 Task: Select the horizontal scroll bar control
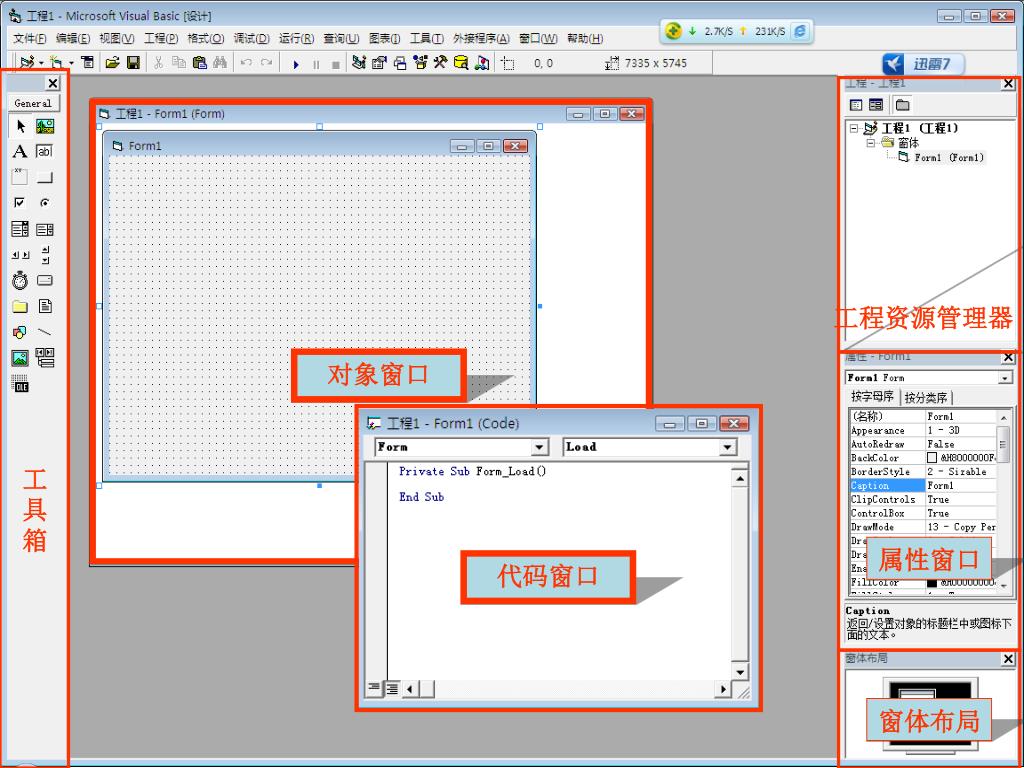pos(20,255)
